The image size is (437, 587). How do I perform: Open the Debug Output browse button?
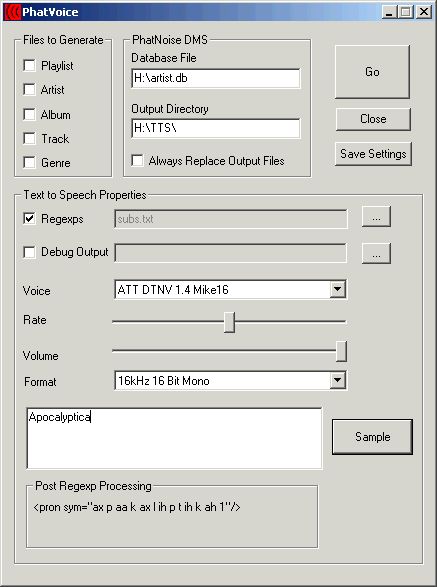point(376,253)
